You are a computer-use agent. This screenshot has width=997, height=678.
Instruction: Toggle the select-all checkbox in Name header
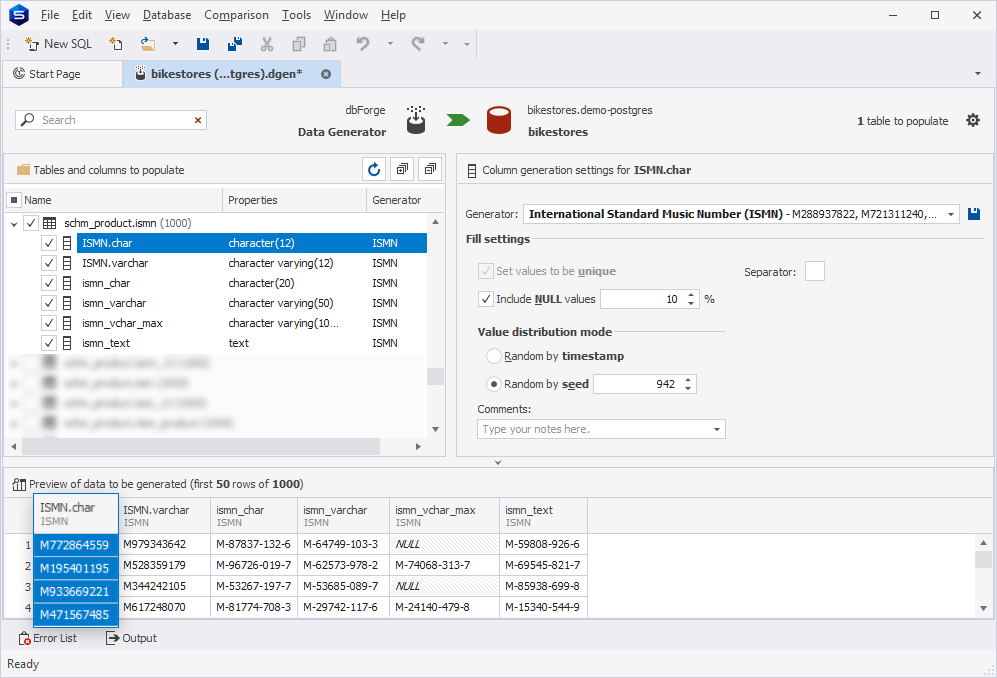tap(14, 200)
